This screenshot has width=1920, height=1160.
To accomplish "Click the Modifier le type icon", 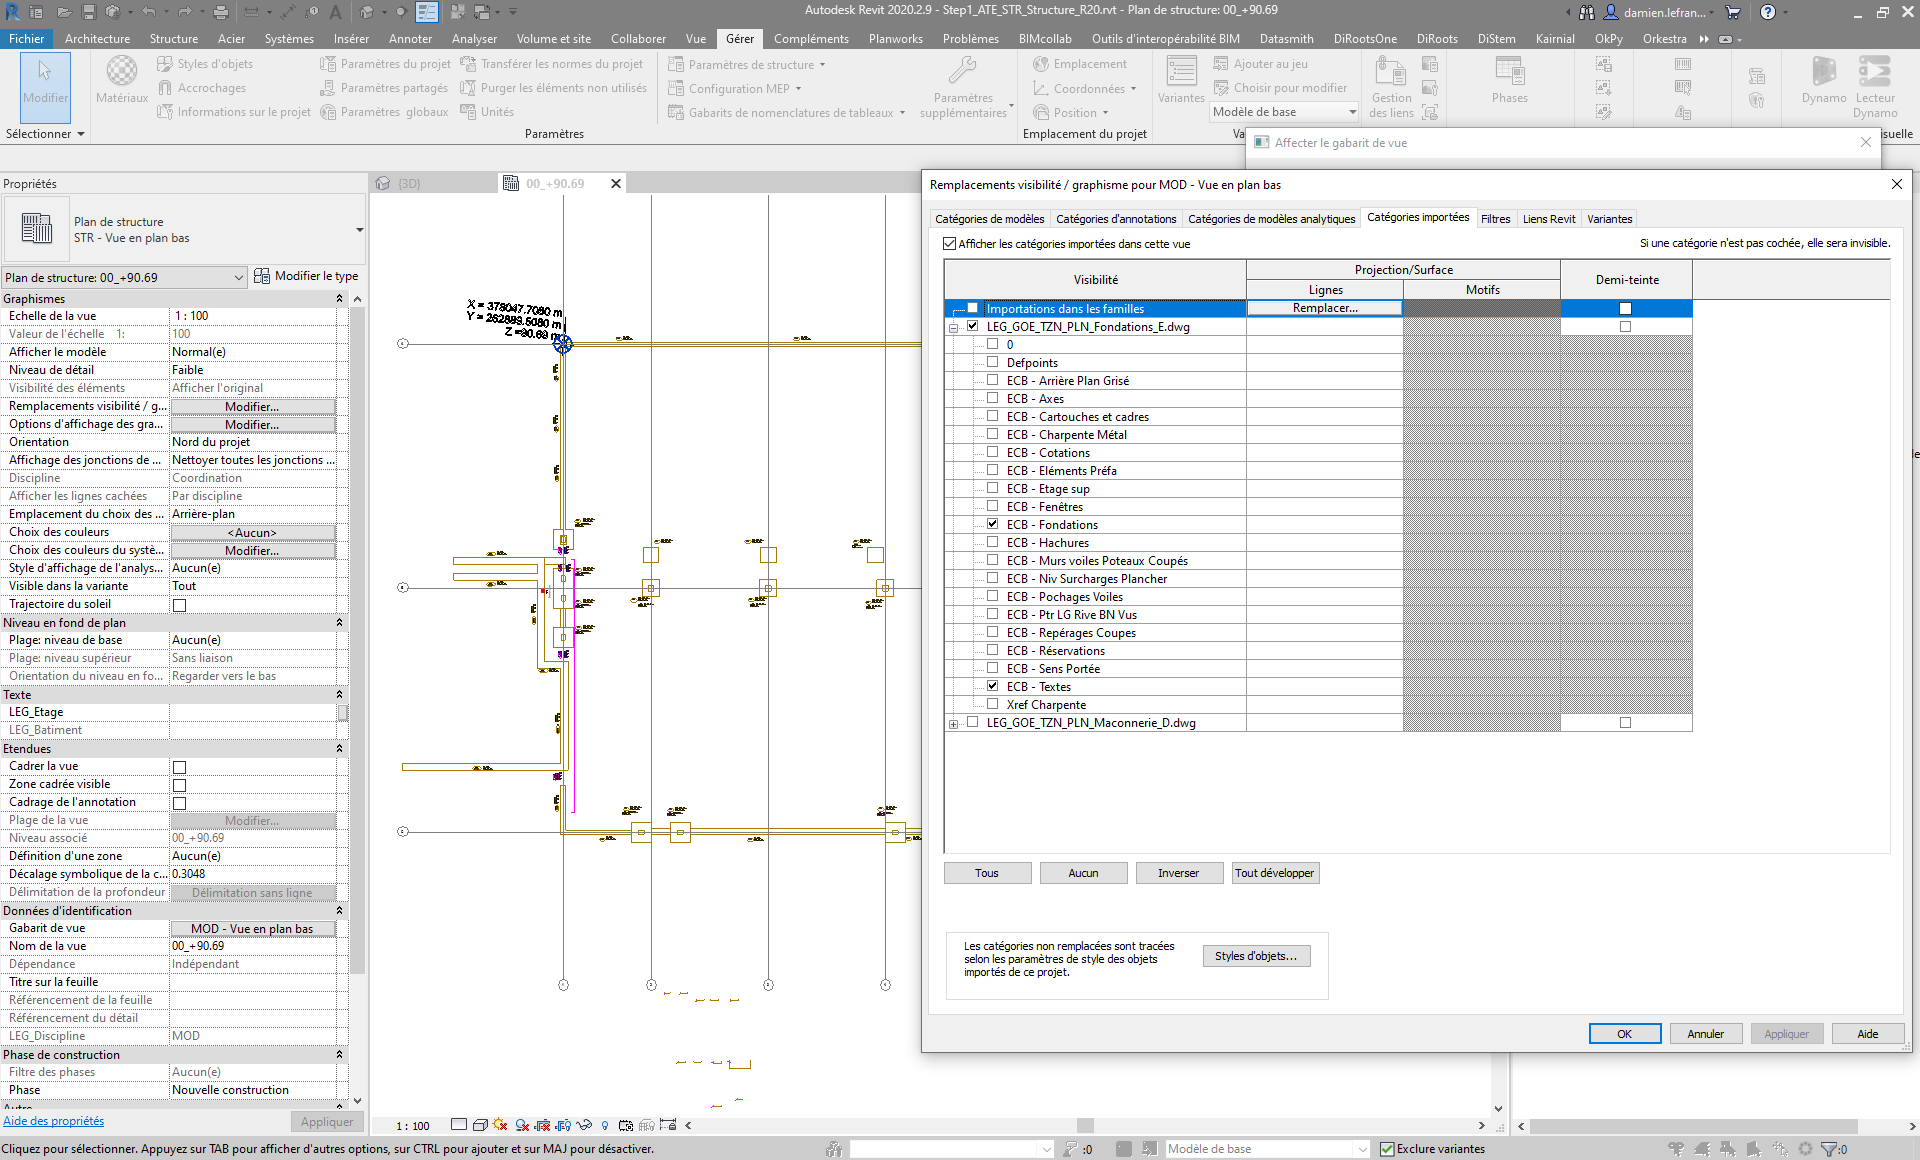I will pos(262,276).
